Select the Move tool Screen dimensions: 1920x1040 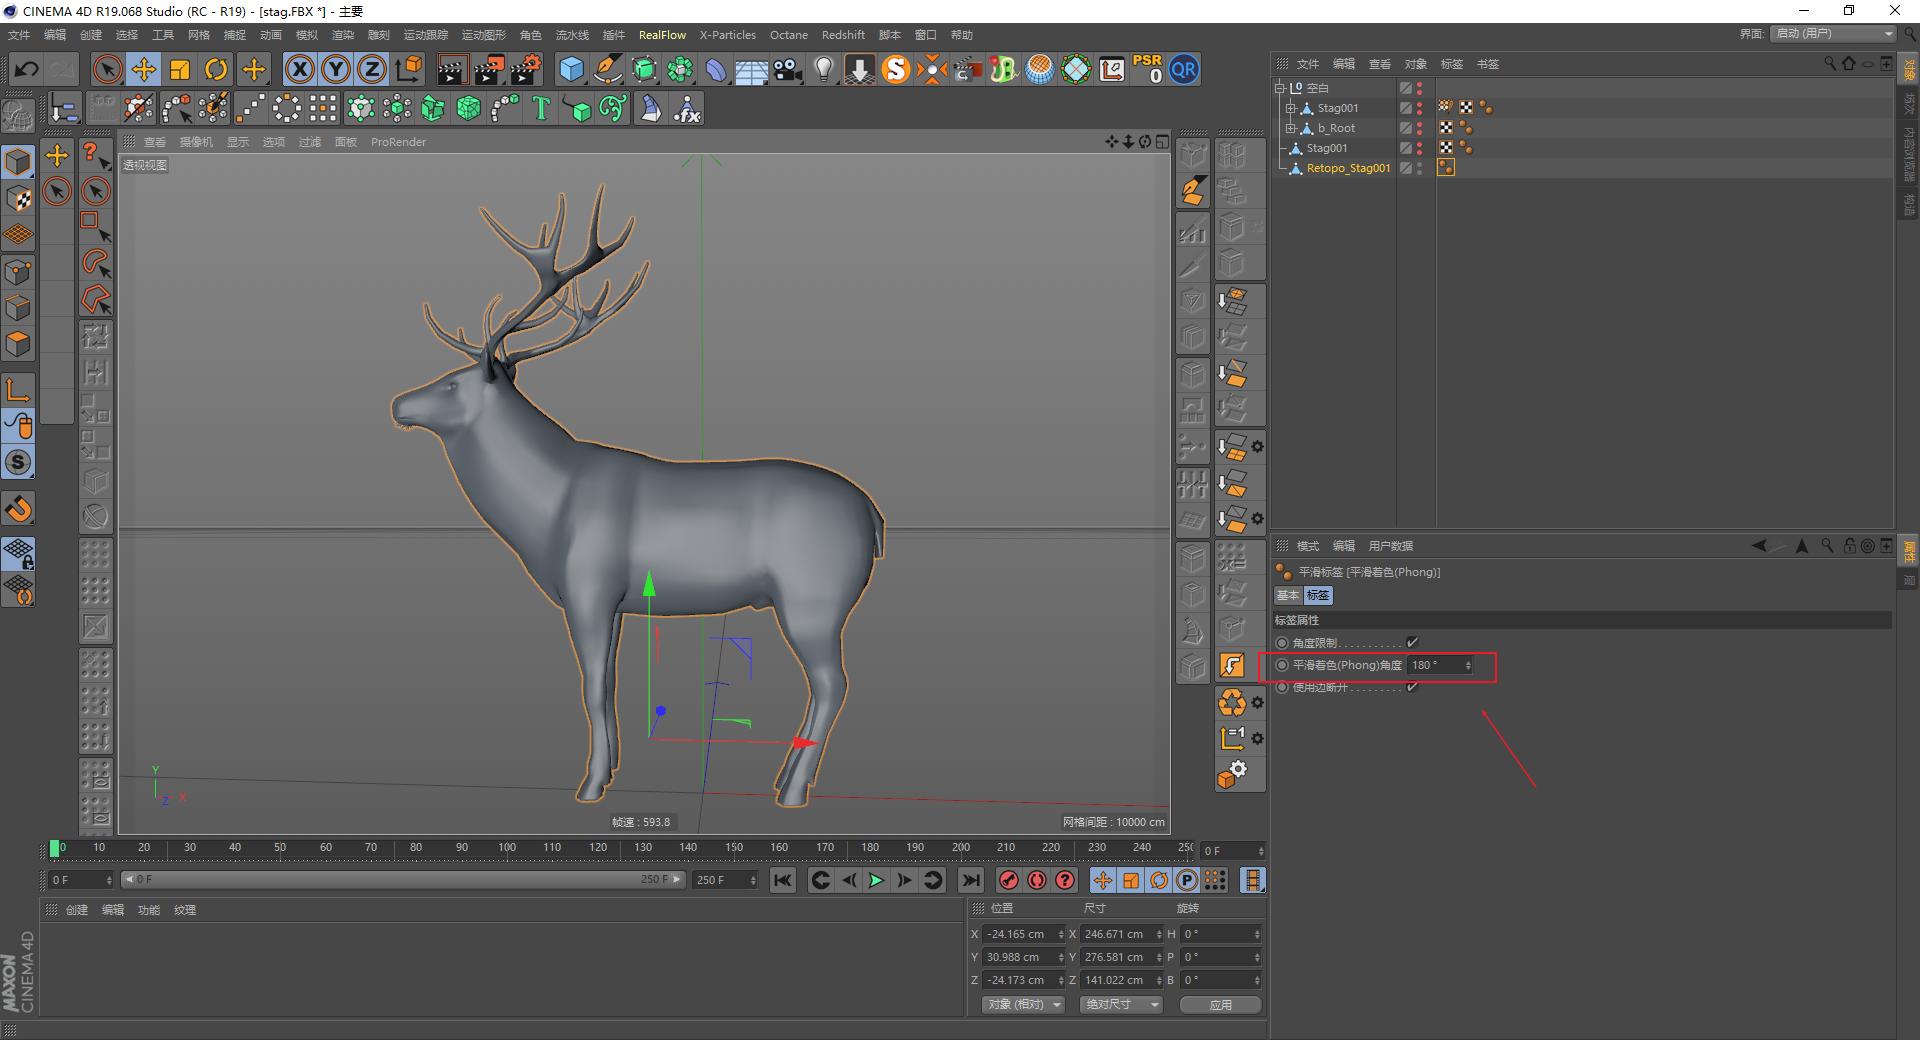tap(144, 69)
